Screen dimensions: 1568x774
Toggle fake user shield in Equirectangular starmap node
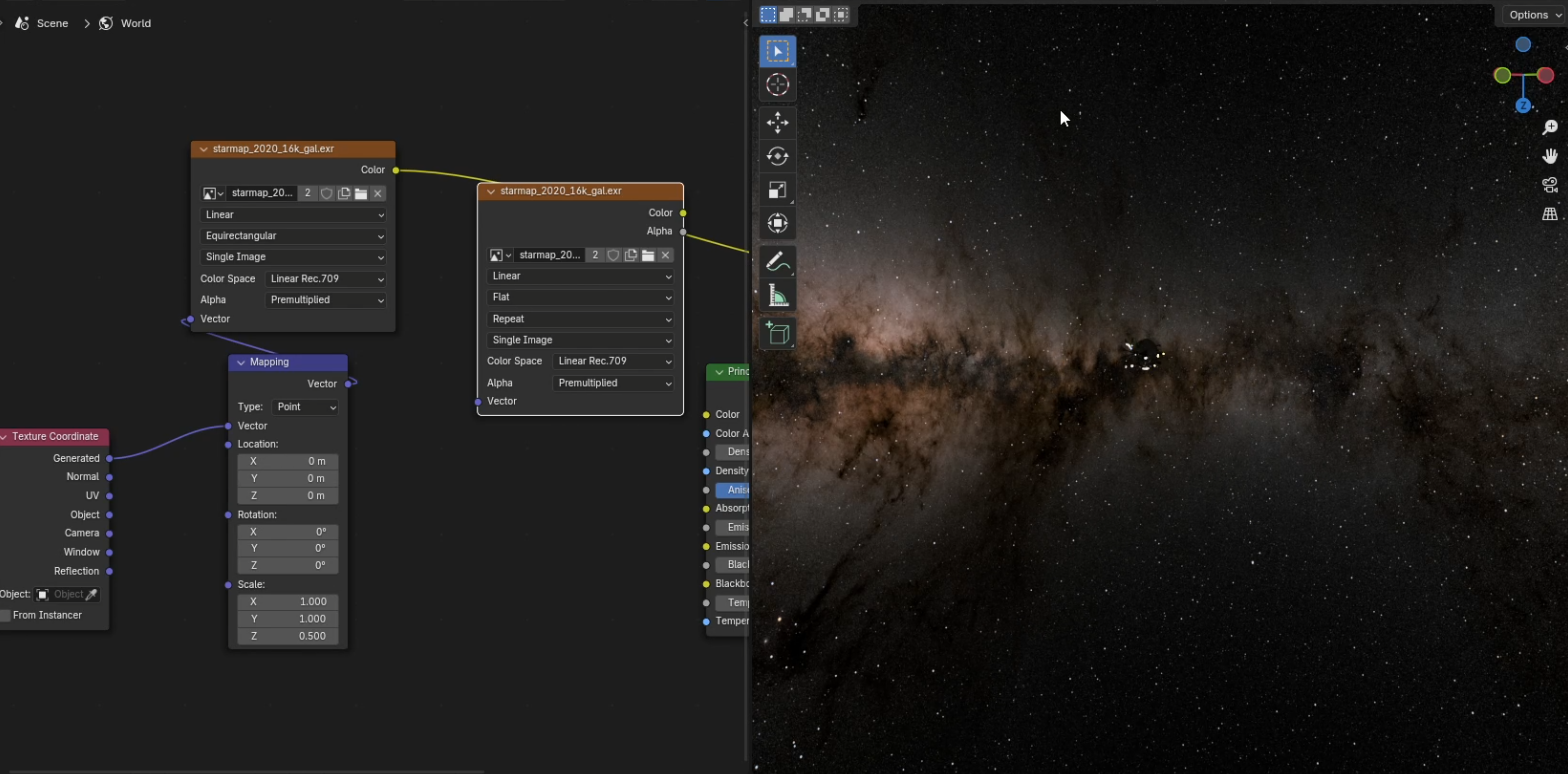pos(326,193)
